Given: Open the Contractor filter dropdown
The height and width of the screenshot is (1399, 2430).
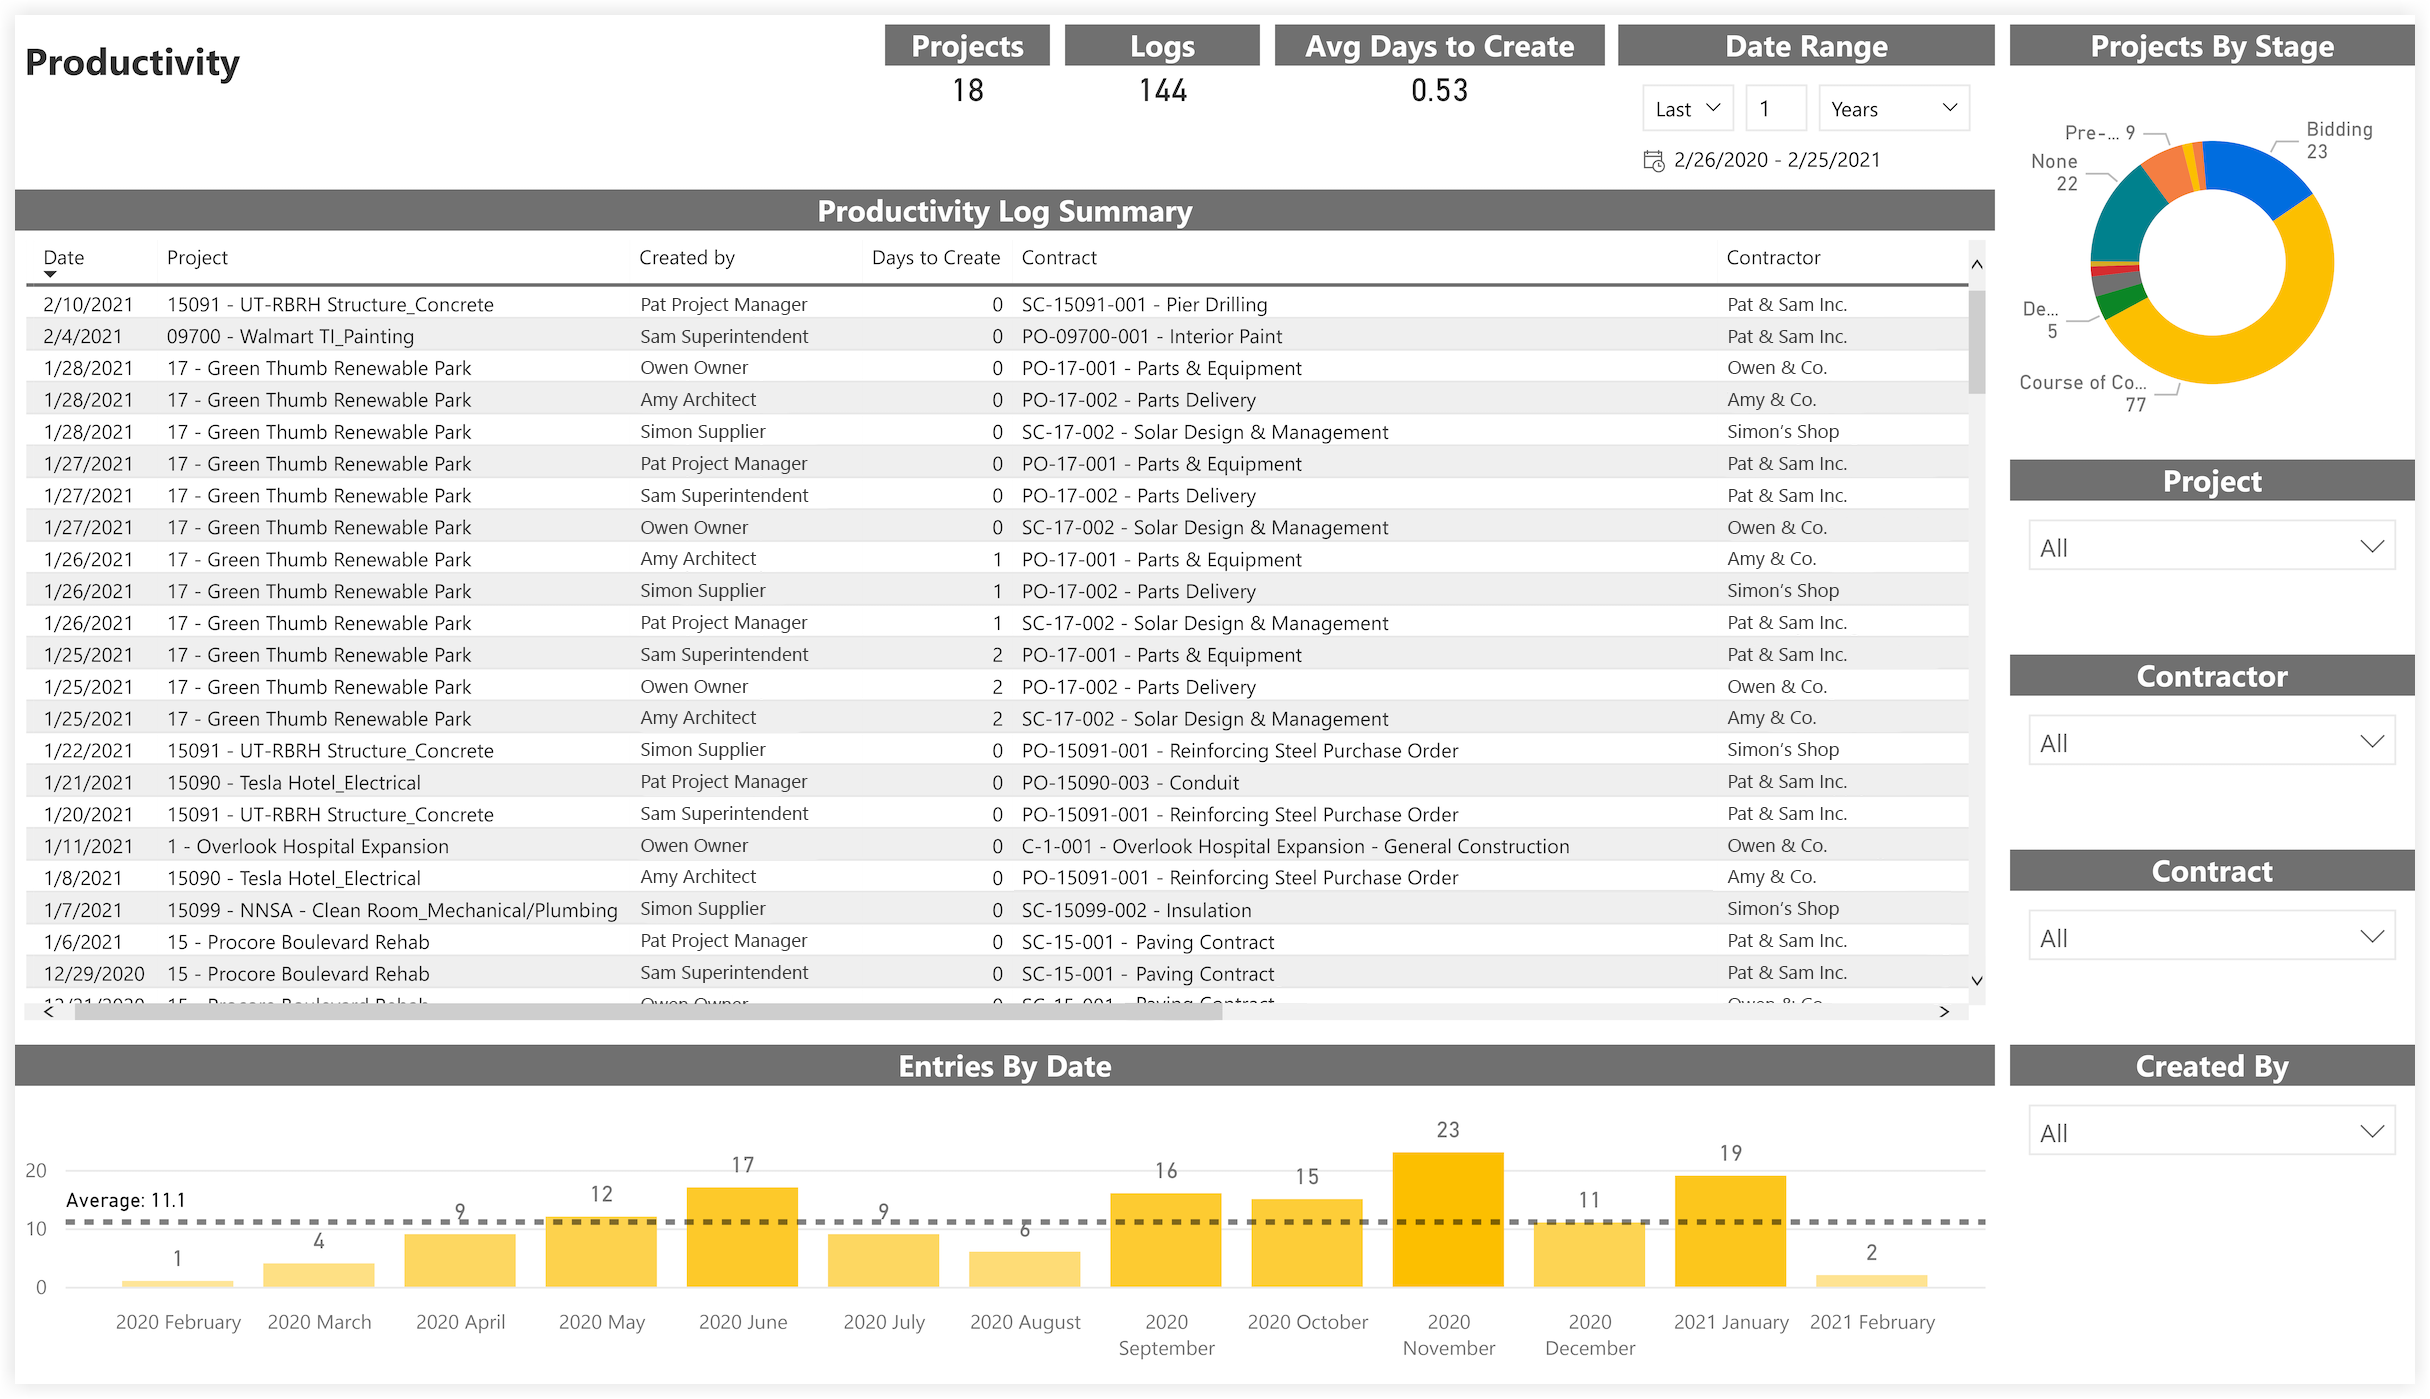Looking at the screenshot, I should (x=2210, y=740).
